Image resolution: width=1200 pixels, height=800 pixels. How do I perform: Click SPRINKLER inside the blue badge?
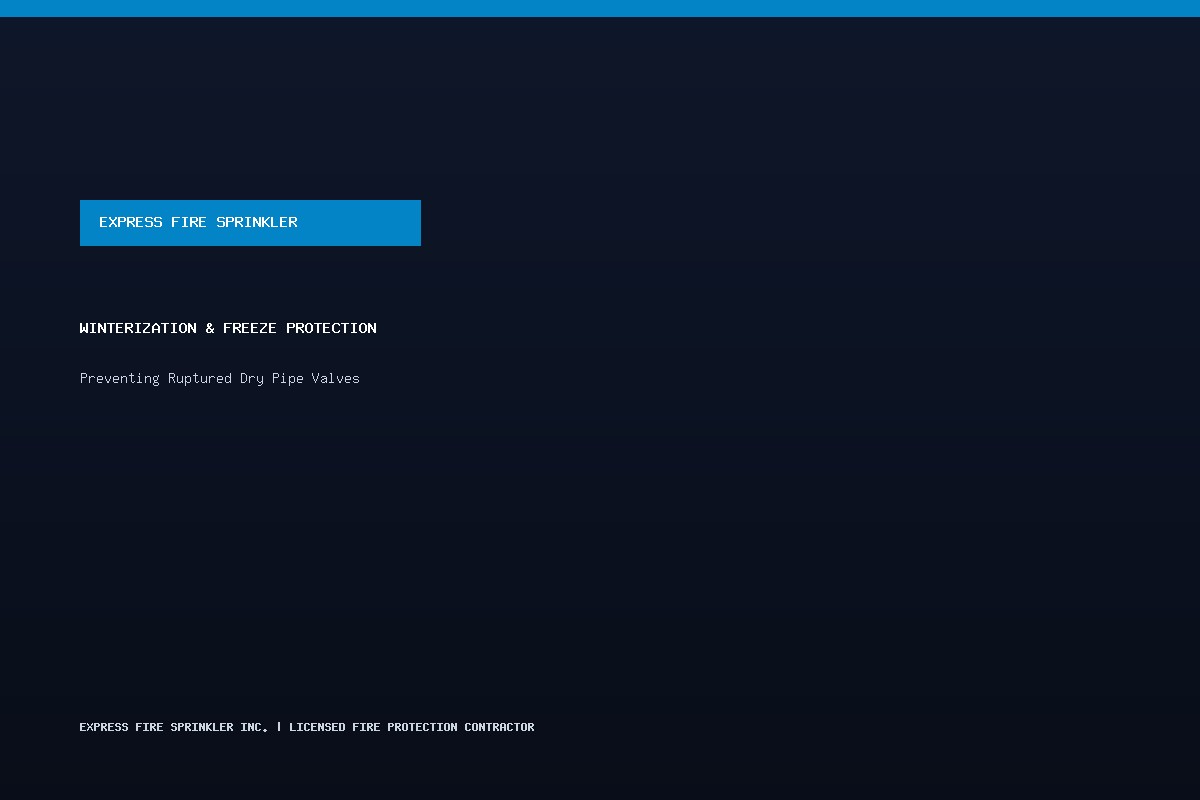click(x=257, y=222)
